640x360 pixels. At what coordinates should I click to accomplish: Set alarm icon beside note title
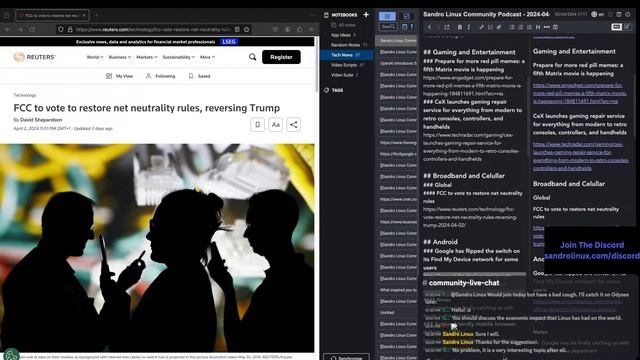pyautogui.click(x=611, y=14)
